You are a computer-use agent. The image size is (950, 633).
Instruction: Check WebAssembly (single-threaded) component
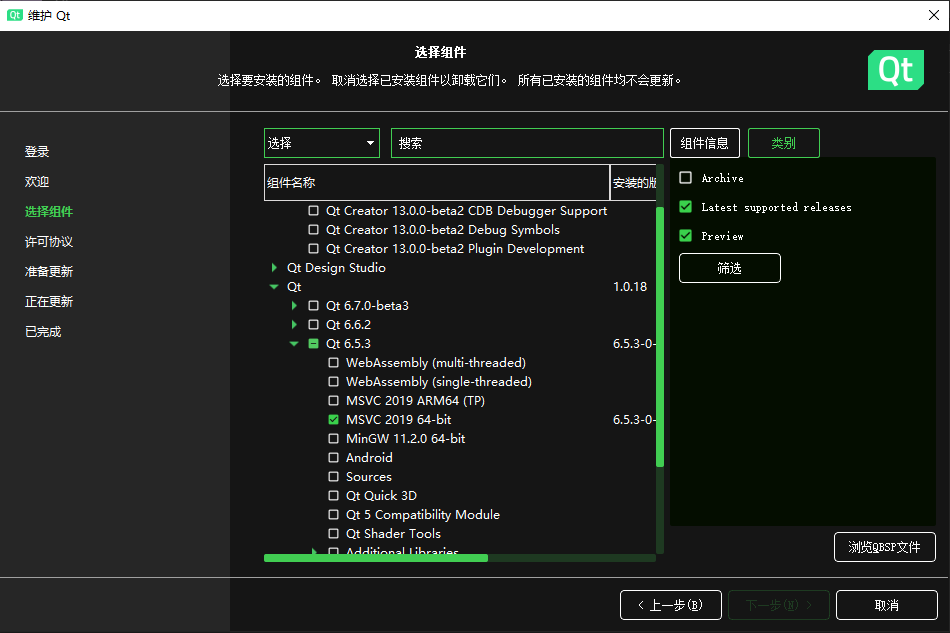pyautogui.click(x=333, y=382)
